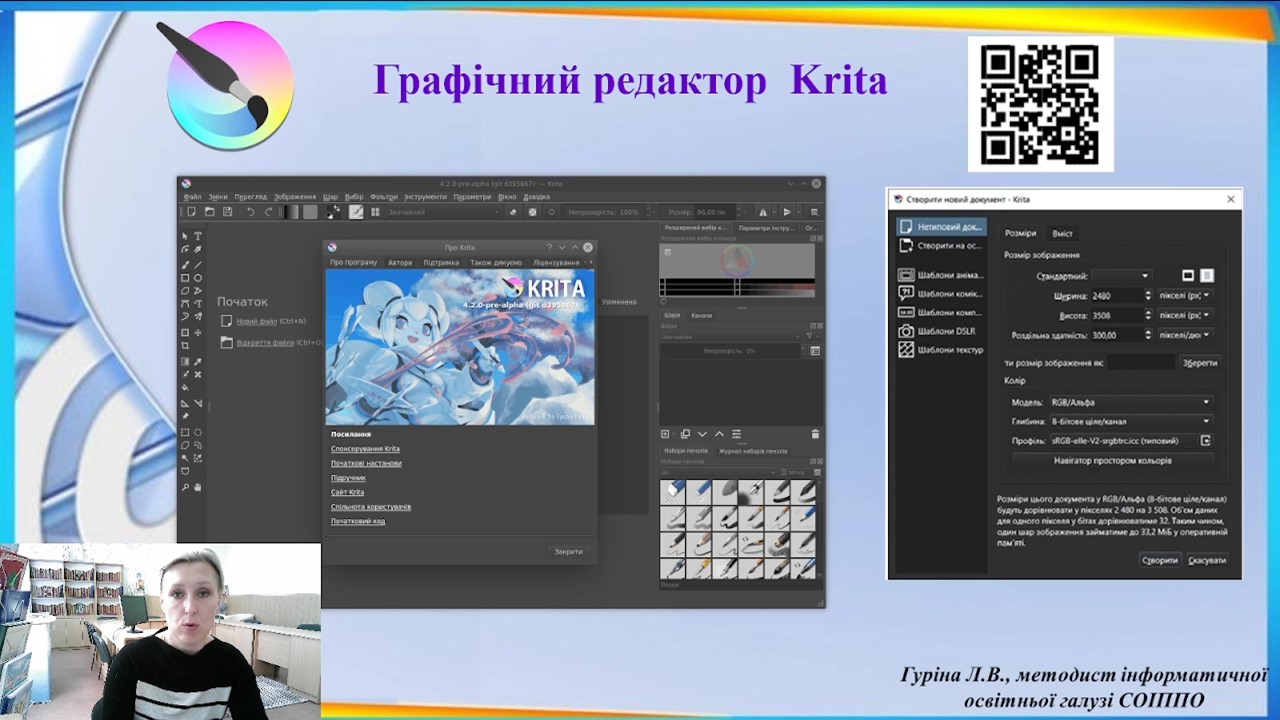The image size is (1280, 720).
Task: Click the duplicate layer icon
Action: 685,434
